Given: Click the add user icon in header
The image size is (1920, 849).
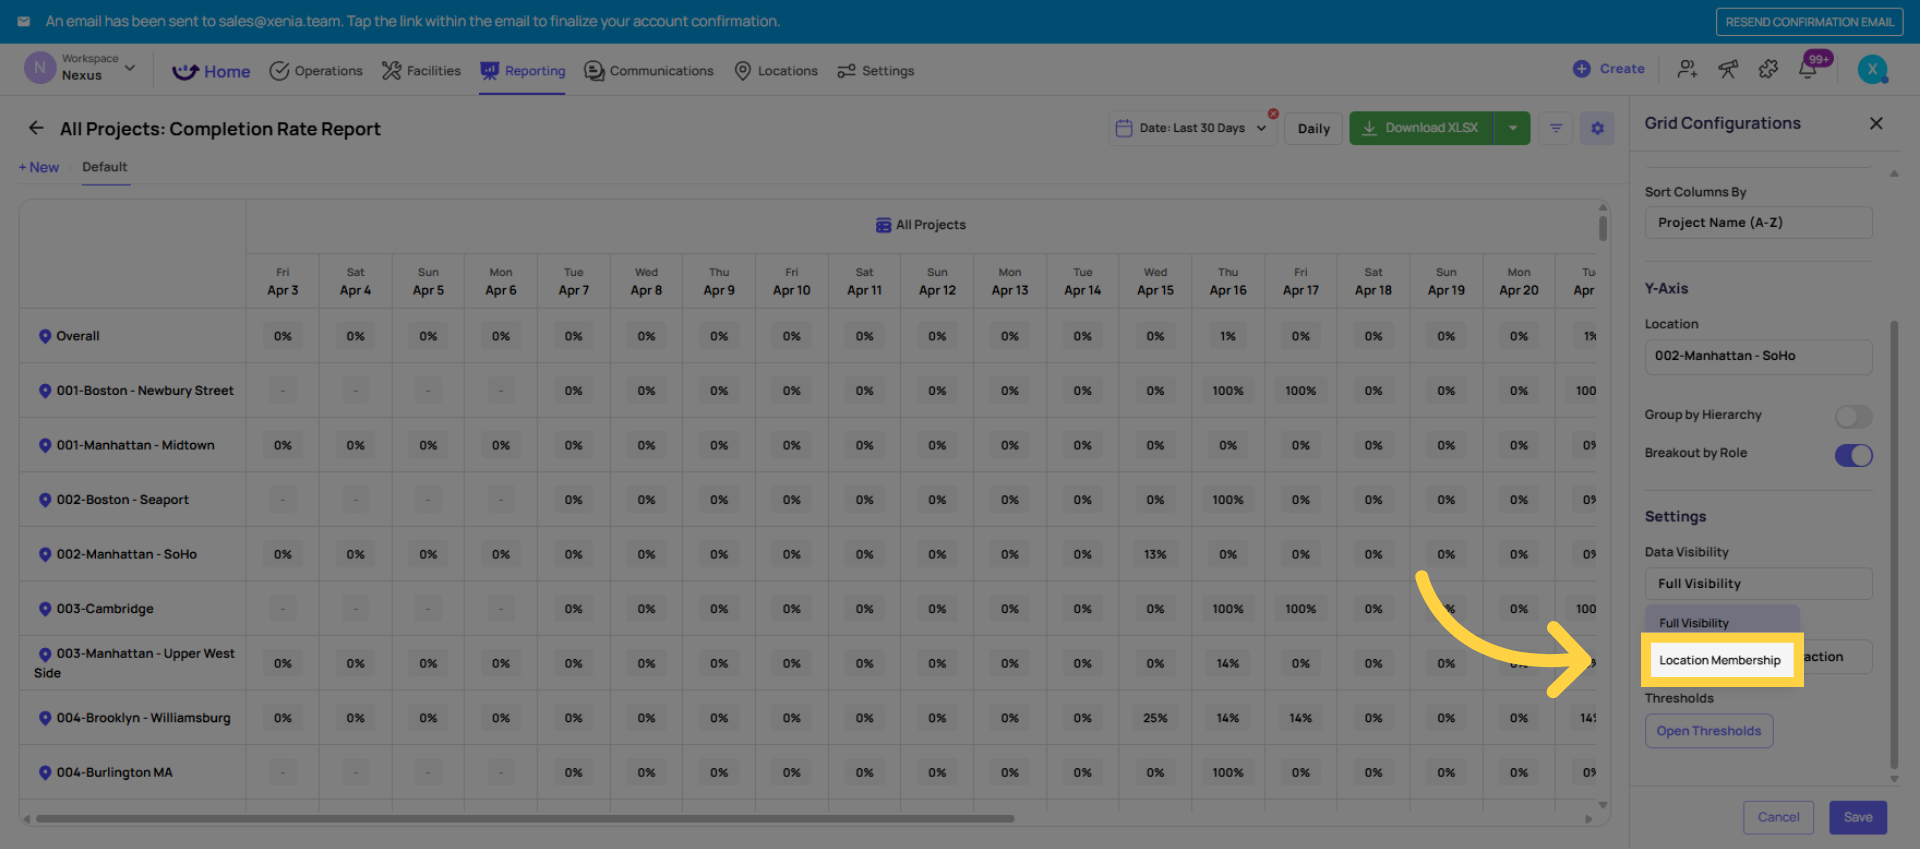Looking at the screenshot, I should (x=1687, y=69).
